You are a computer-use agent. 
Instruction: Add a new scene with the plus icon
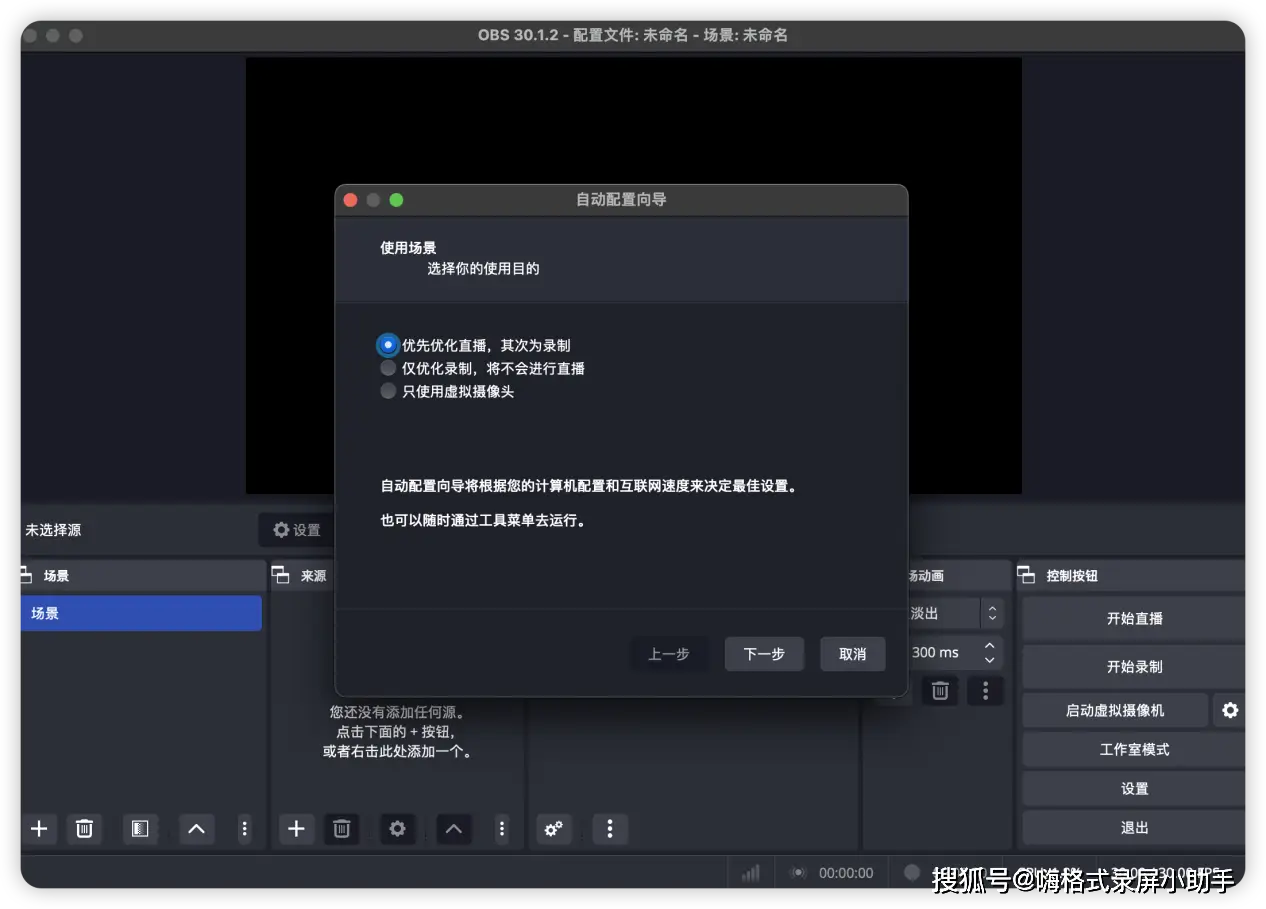pyautogui.click(x=39, y=828)
